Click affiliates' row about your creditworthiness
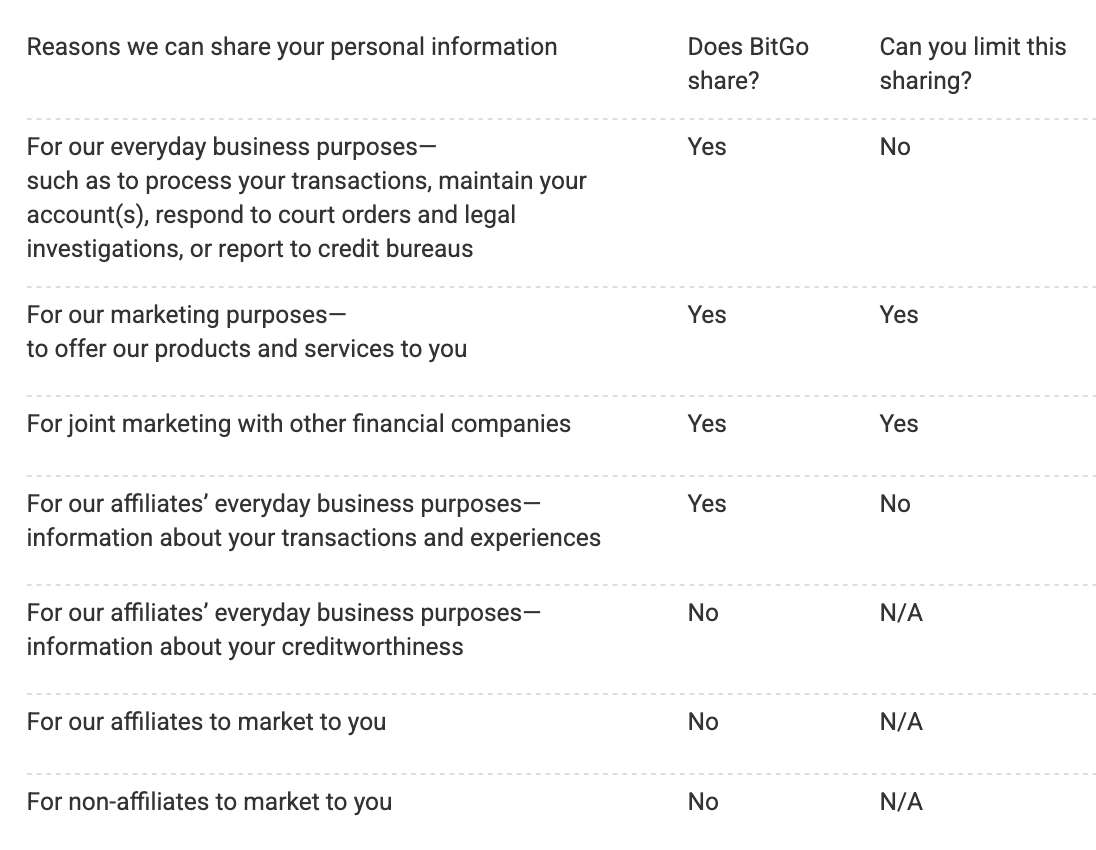The height and width of the screenshot is (850, 1096). [x=284, y=630]
